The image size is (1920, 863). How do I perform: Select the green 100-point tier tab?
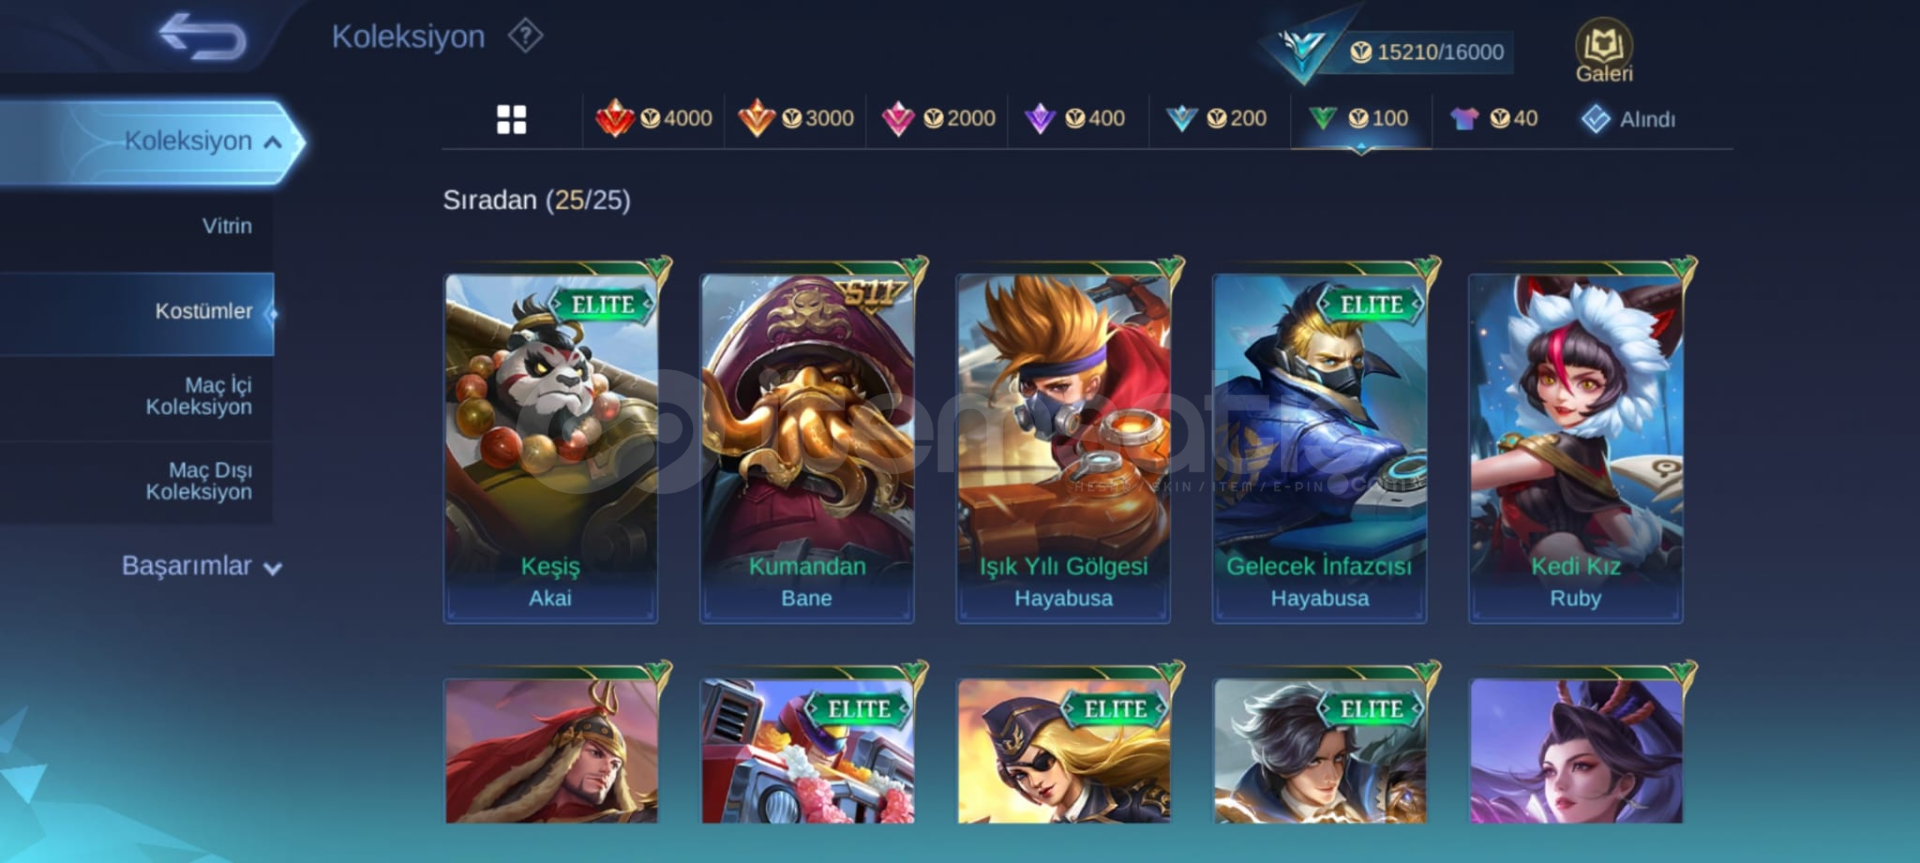click(x=1359, y=119)
